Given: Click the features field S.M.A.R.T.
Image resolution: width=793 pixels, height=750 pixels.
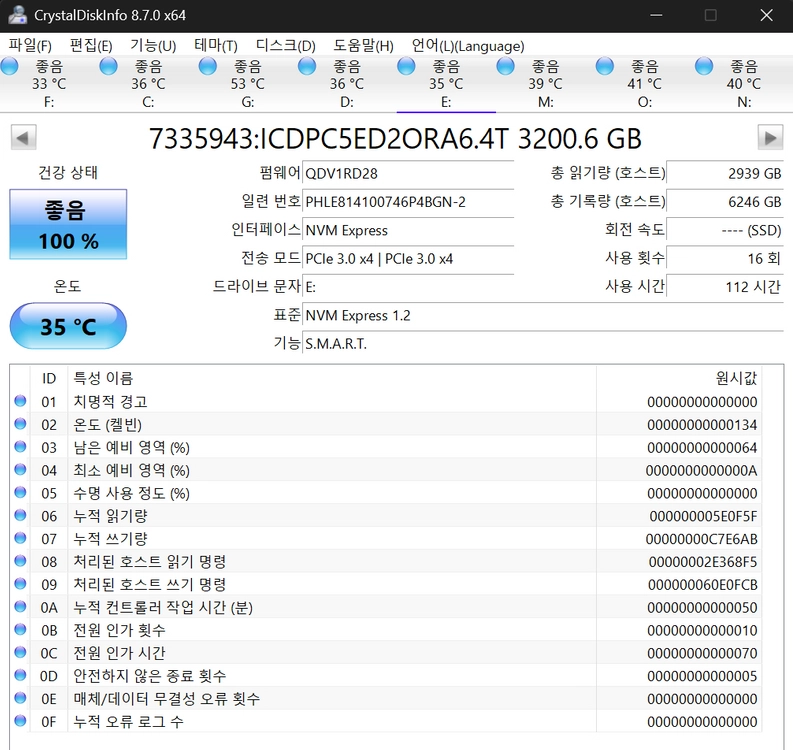Looking at the screenshot, I should (x=543, y=343).
